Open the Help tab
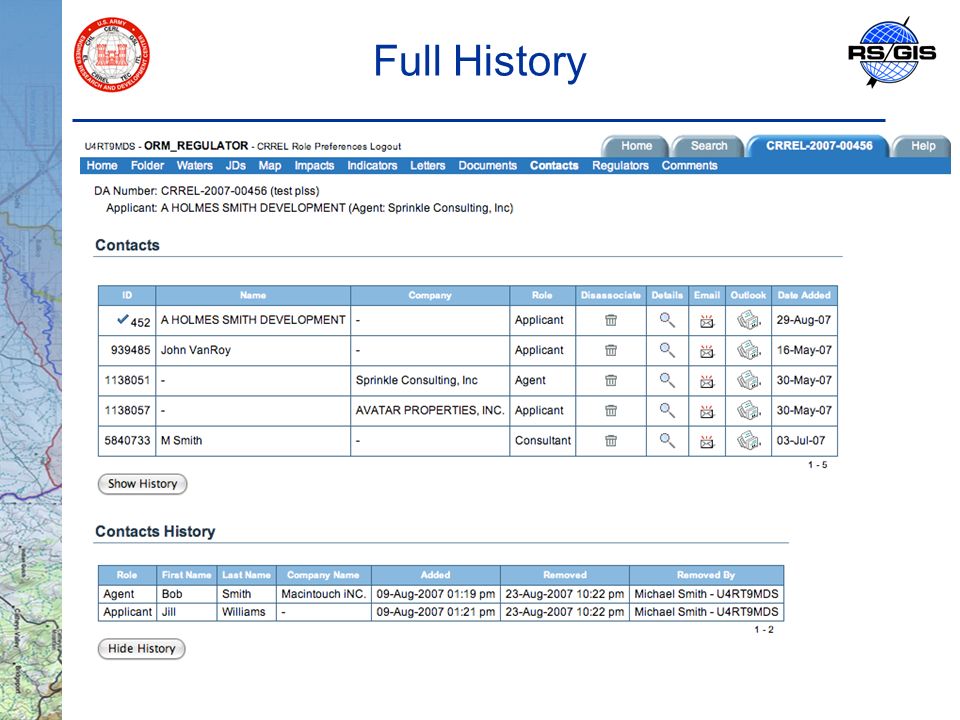This screenshot has height=720, width=960. tap(923, 146)
